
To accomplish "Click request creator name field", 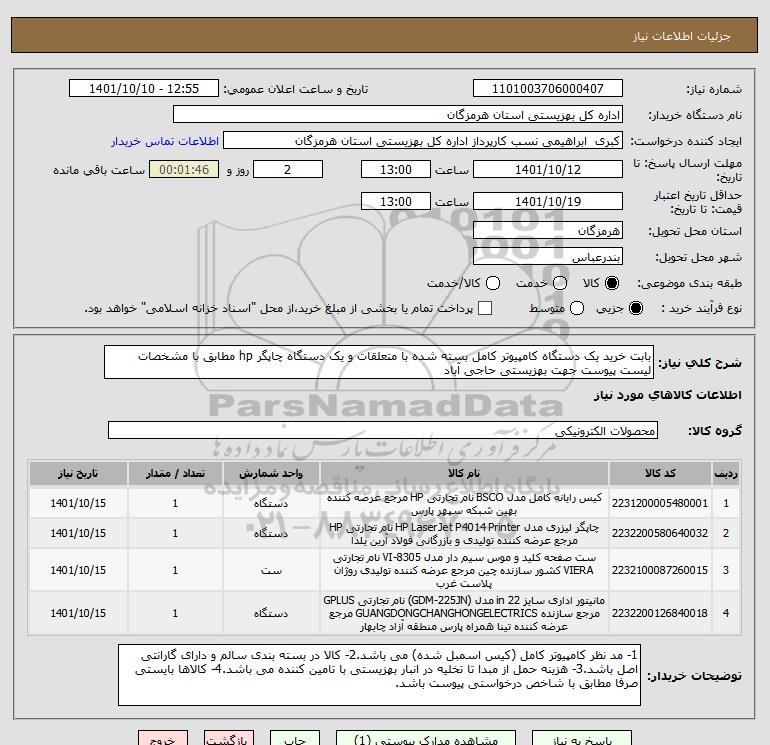I will tap(423, 141).
